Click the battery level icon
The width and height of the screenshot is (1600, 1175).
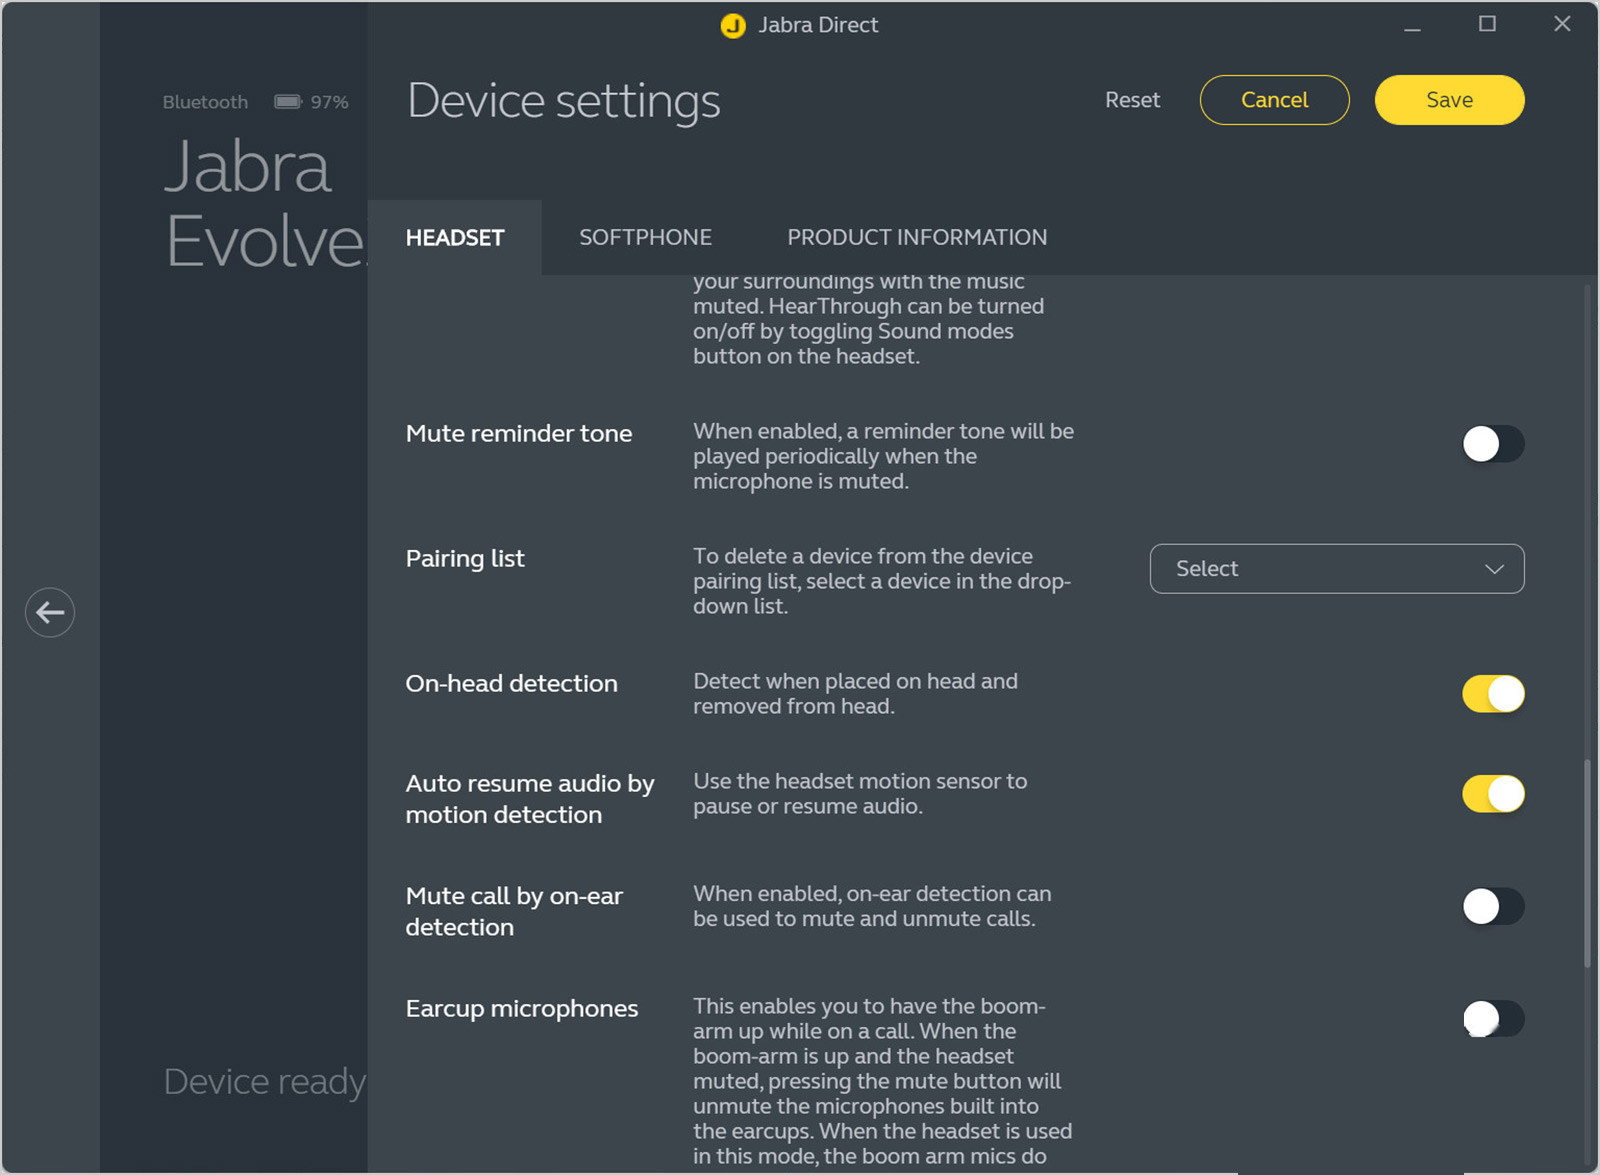pos(288,102)
